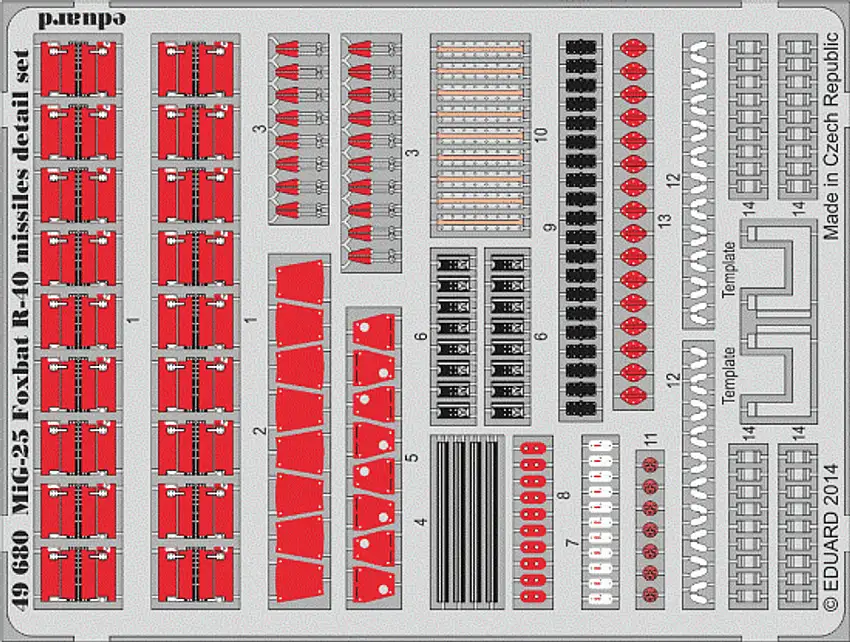Select the number 5 part label
Screen dimensions: 850x642
411,458
